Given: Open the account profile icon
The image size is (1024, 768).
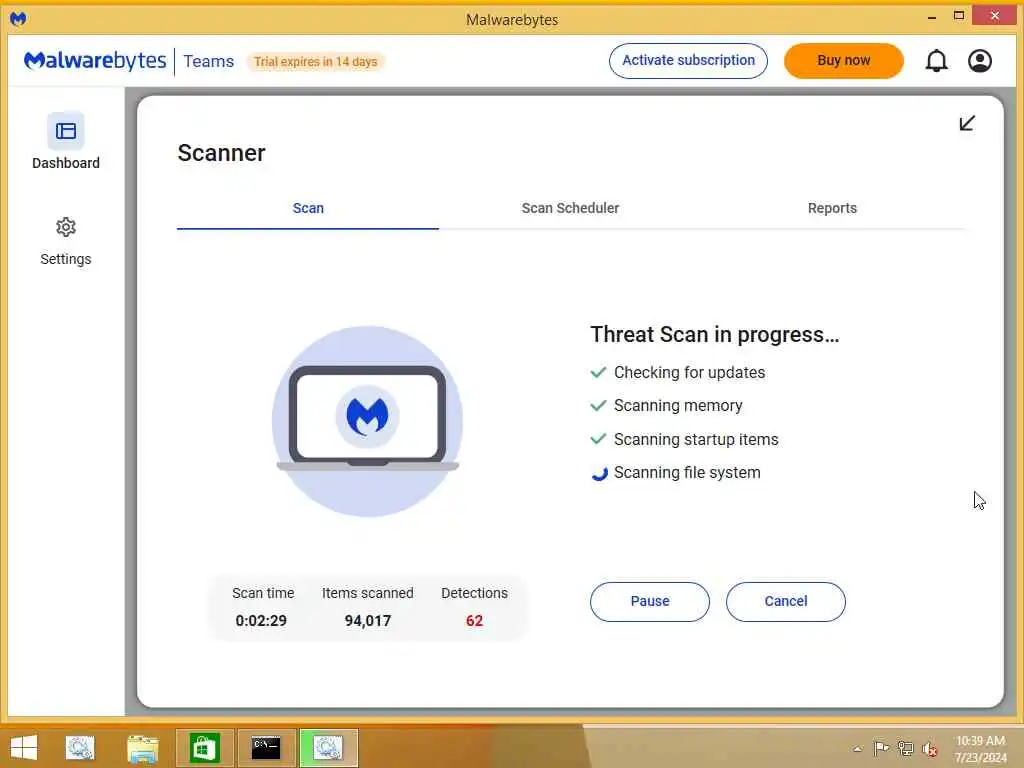Looking at the screenshot, I should pyautogui.click(x=980, y=61).
